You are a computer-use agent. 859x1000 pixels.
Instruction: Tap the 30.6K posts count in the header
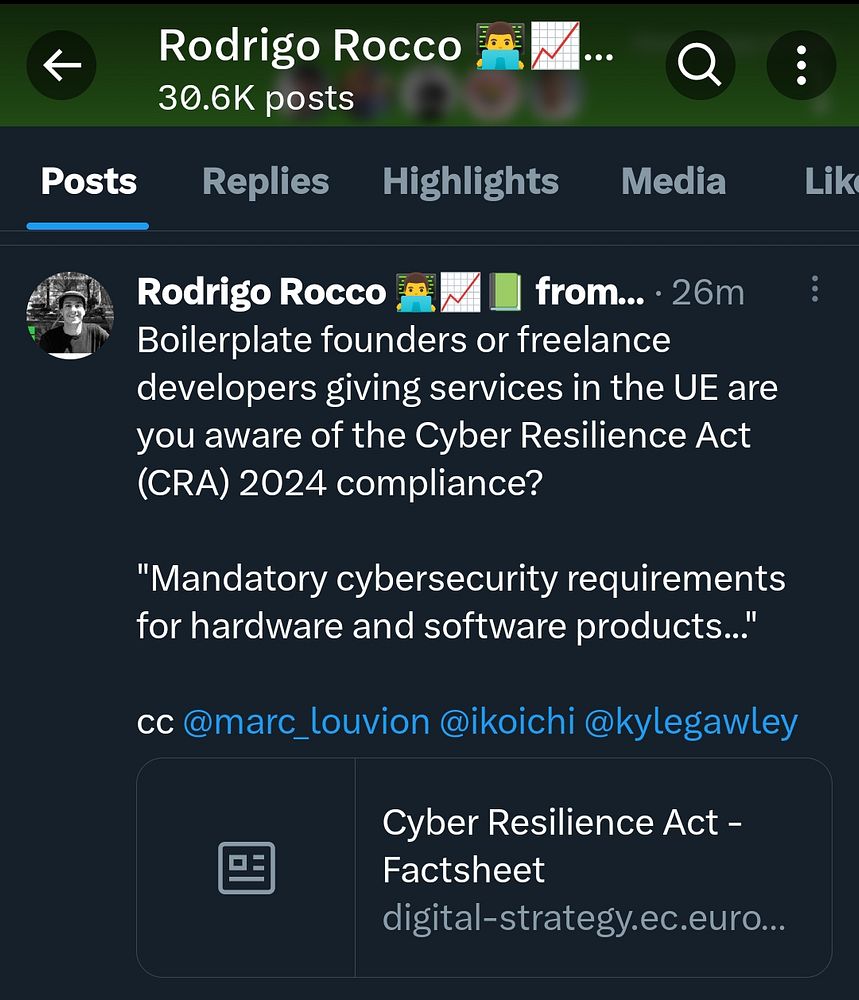[256, 98]
